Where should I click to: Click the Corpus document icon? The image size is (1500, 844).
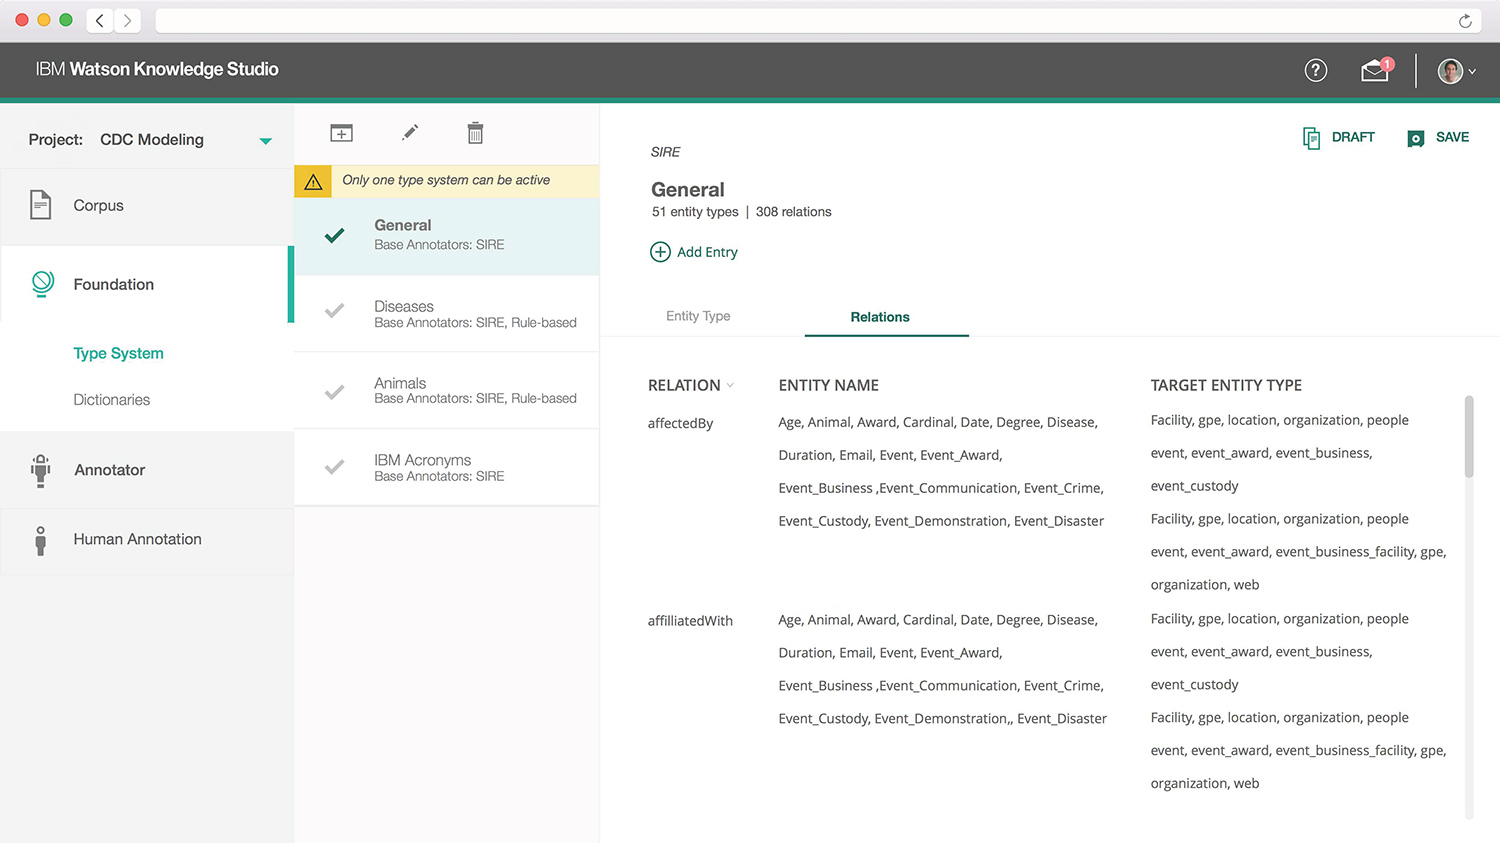[40, 205]
